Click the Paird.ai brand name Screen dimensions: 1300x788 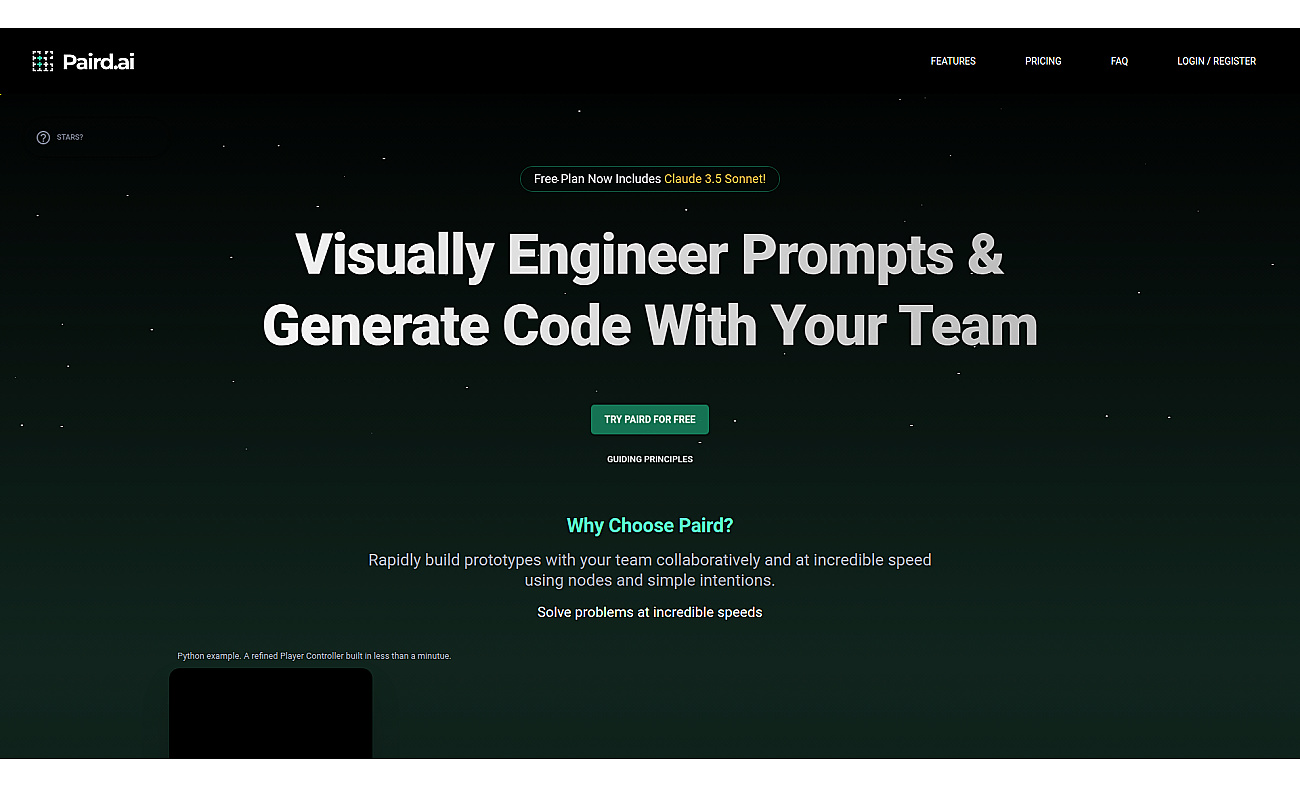click(98, 61)
